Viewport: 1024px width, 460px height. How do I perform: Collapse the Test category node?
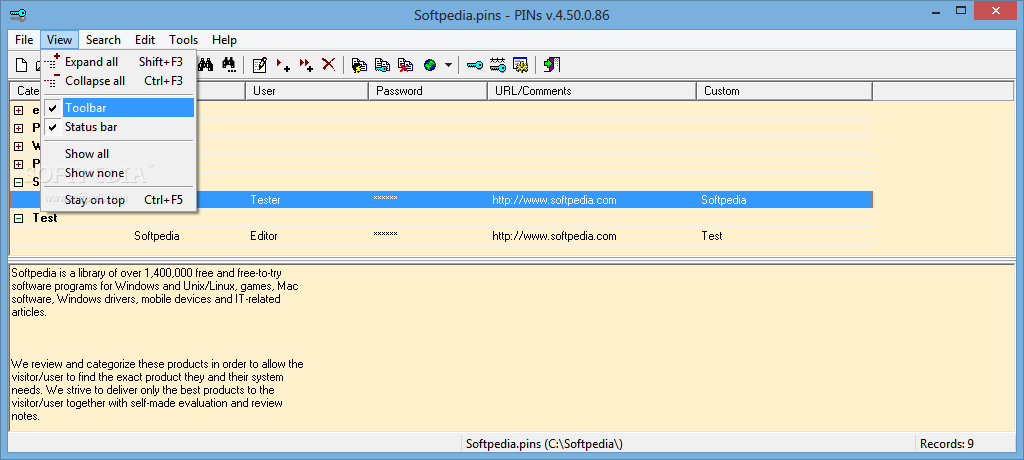point(18,218)
